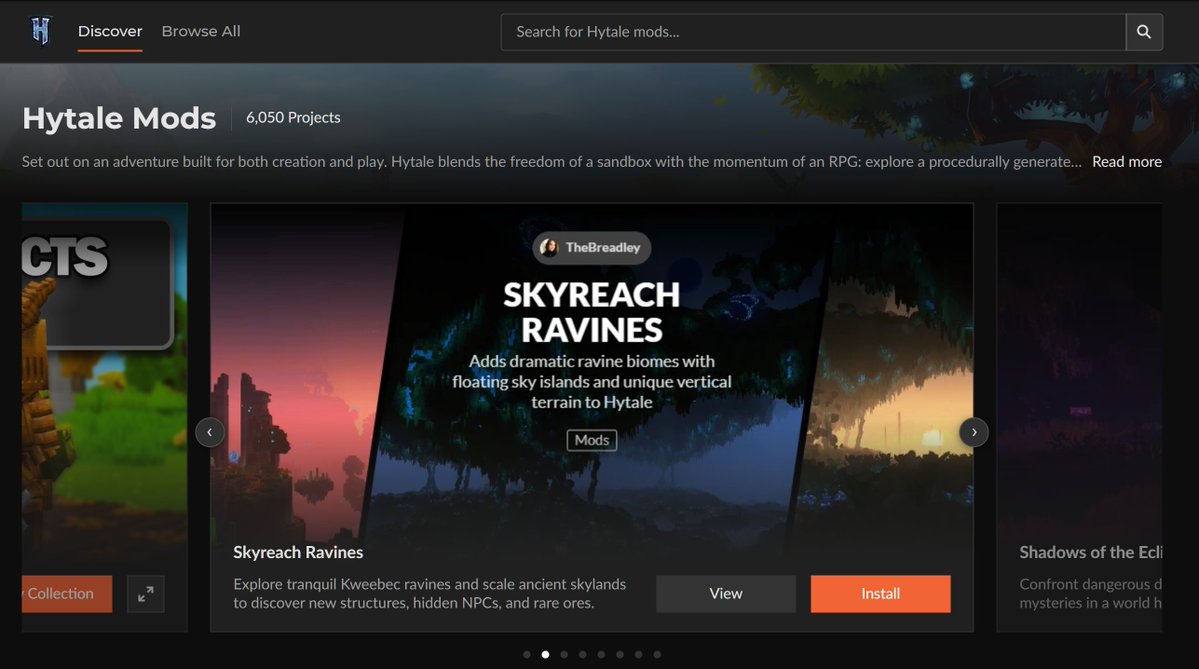1199x669 pixels.
Task: Select sixth carousel pagination dot
Action: pos(620,654)
